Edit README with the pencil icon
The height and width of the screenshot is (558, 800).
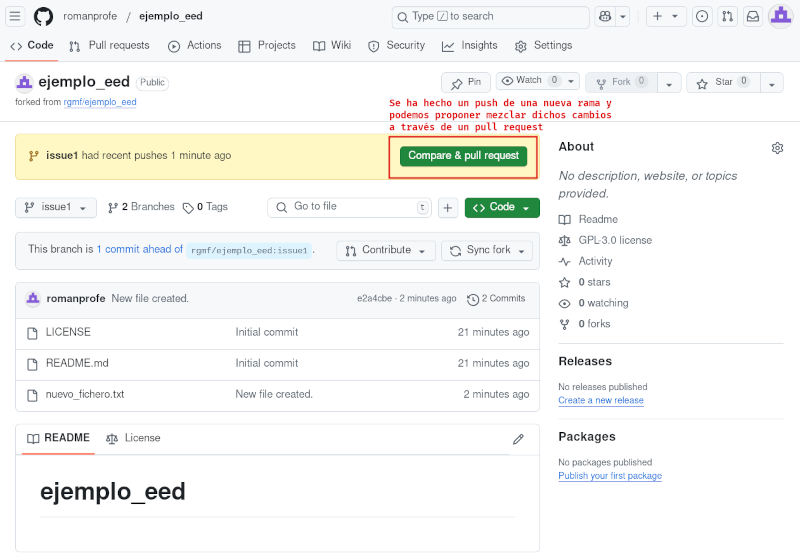[x=518, y=439]
